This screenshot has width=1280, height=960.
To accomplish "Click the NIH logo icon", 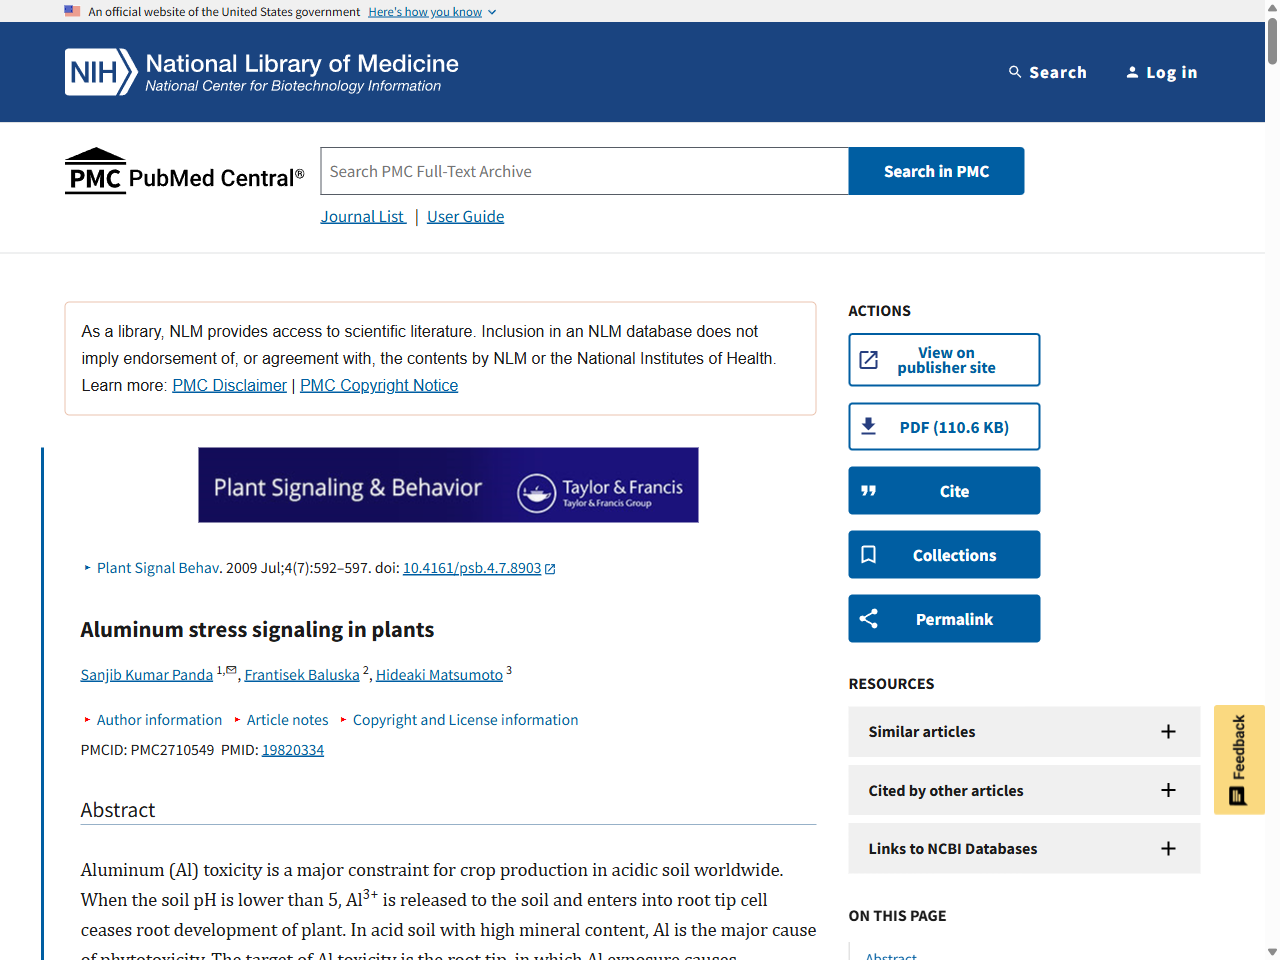I will point(100,72).
